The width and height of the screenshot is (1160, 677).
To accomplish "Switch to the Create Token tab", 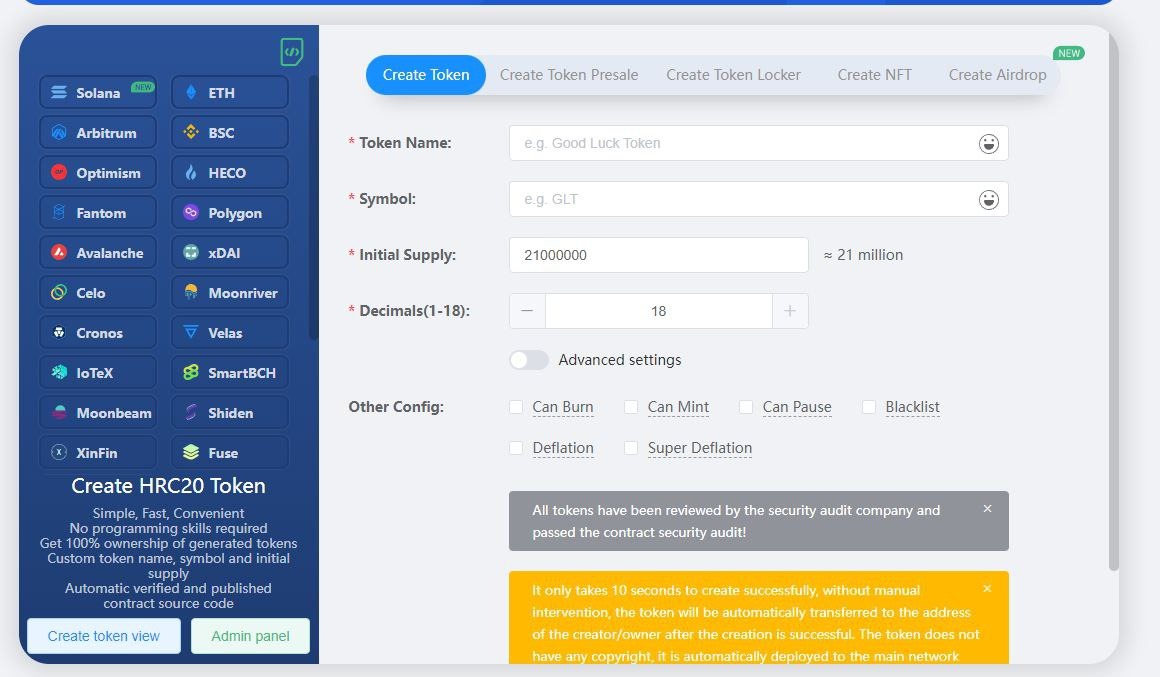I will tap(426, 75).
